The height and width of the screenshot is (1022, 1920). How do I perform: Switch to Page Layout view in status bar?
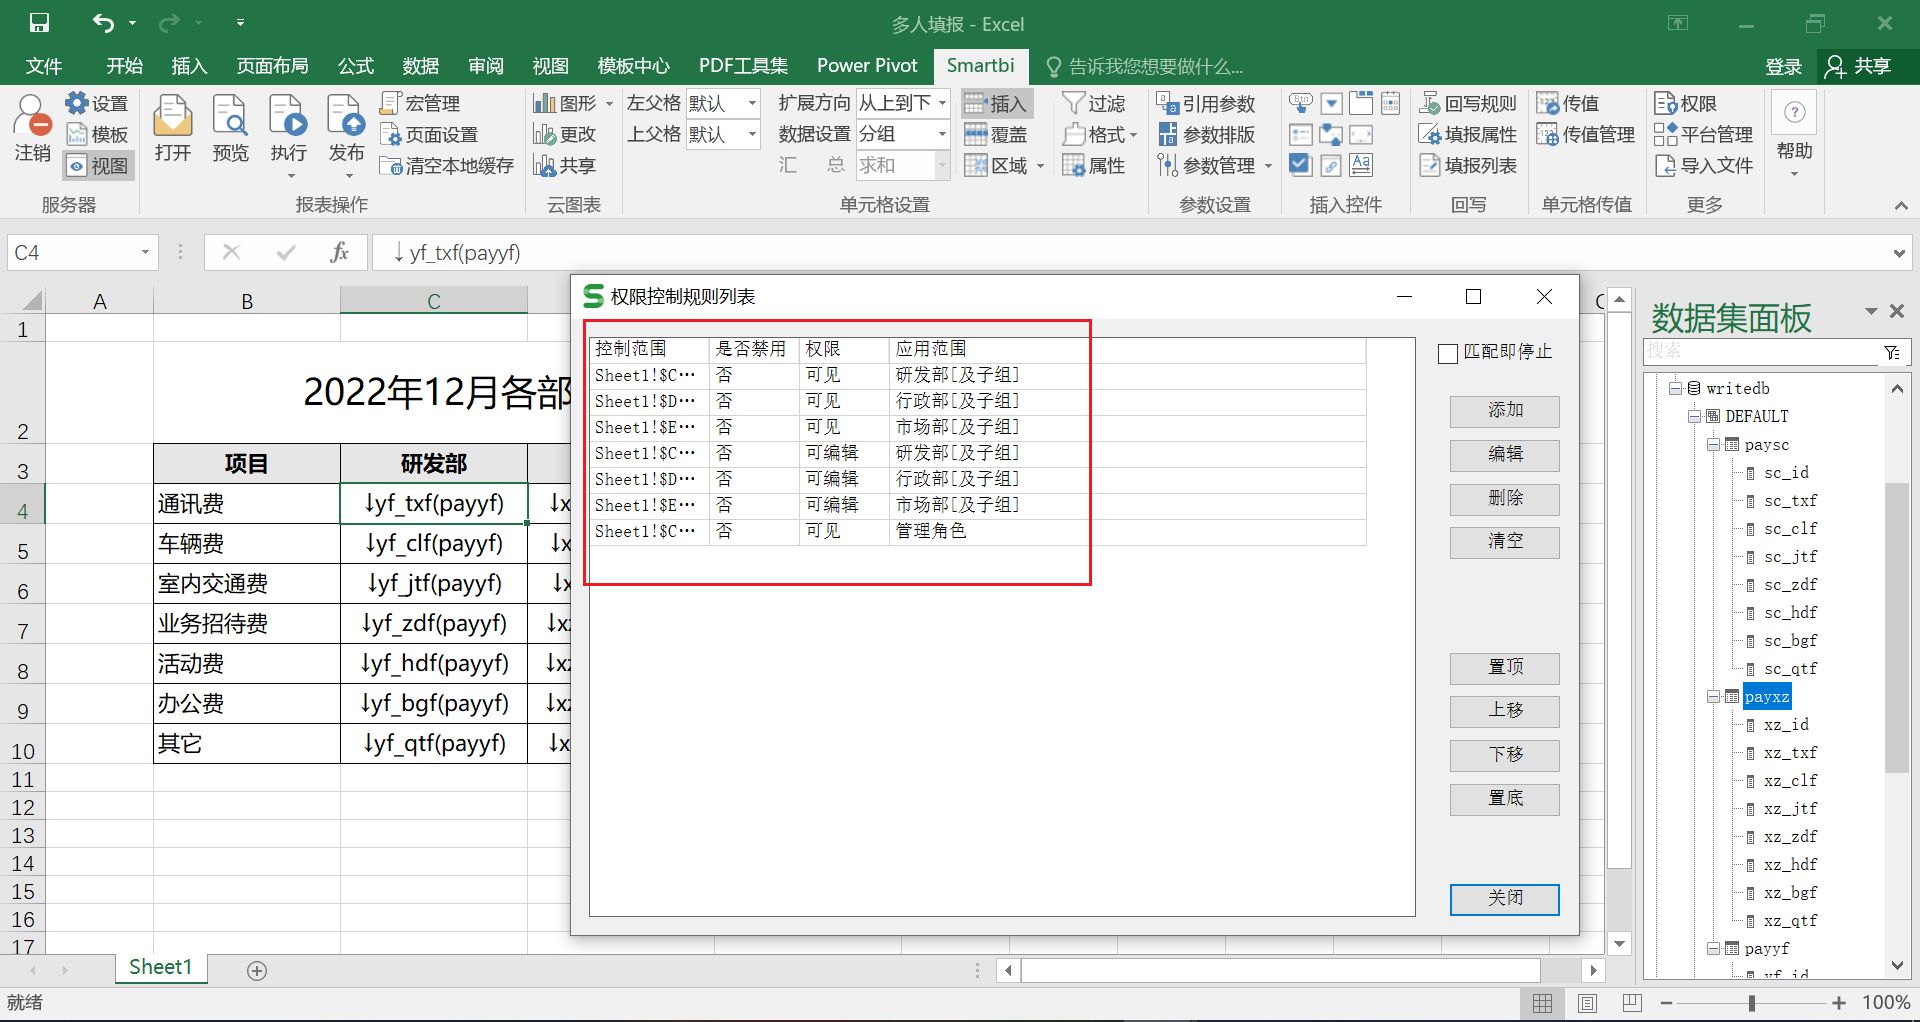1587,1002
